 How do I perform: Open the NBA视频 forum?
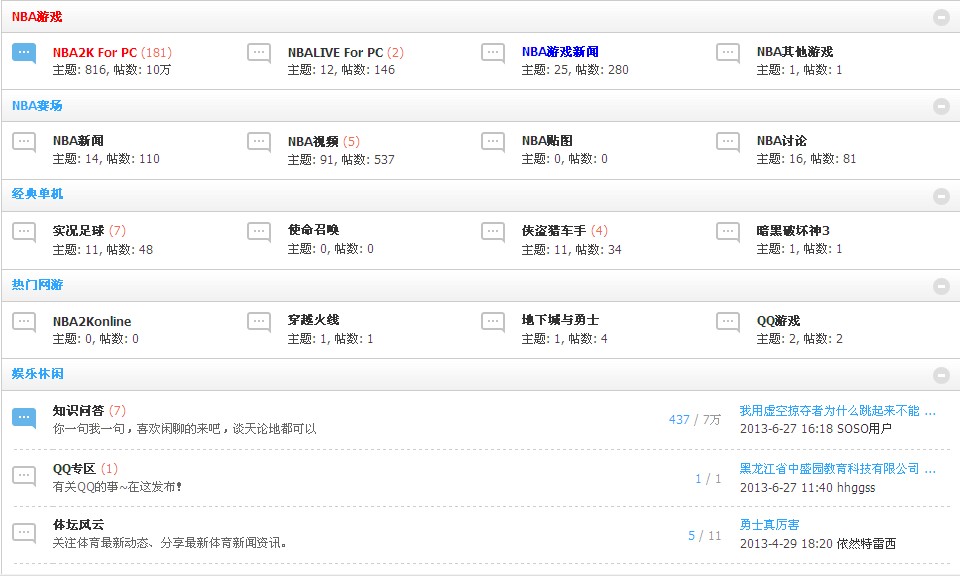coord(313,141)
